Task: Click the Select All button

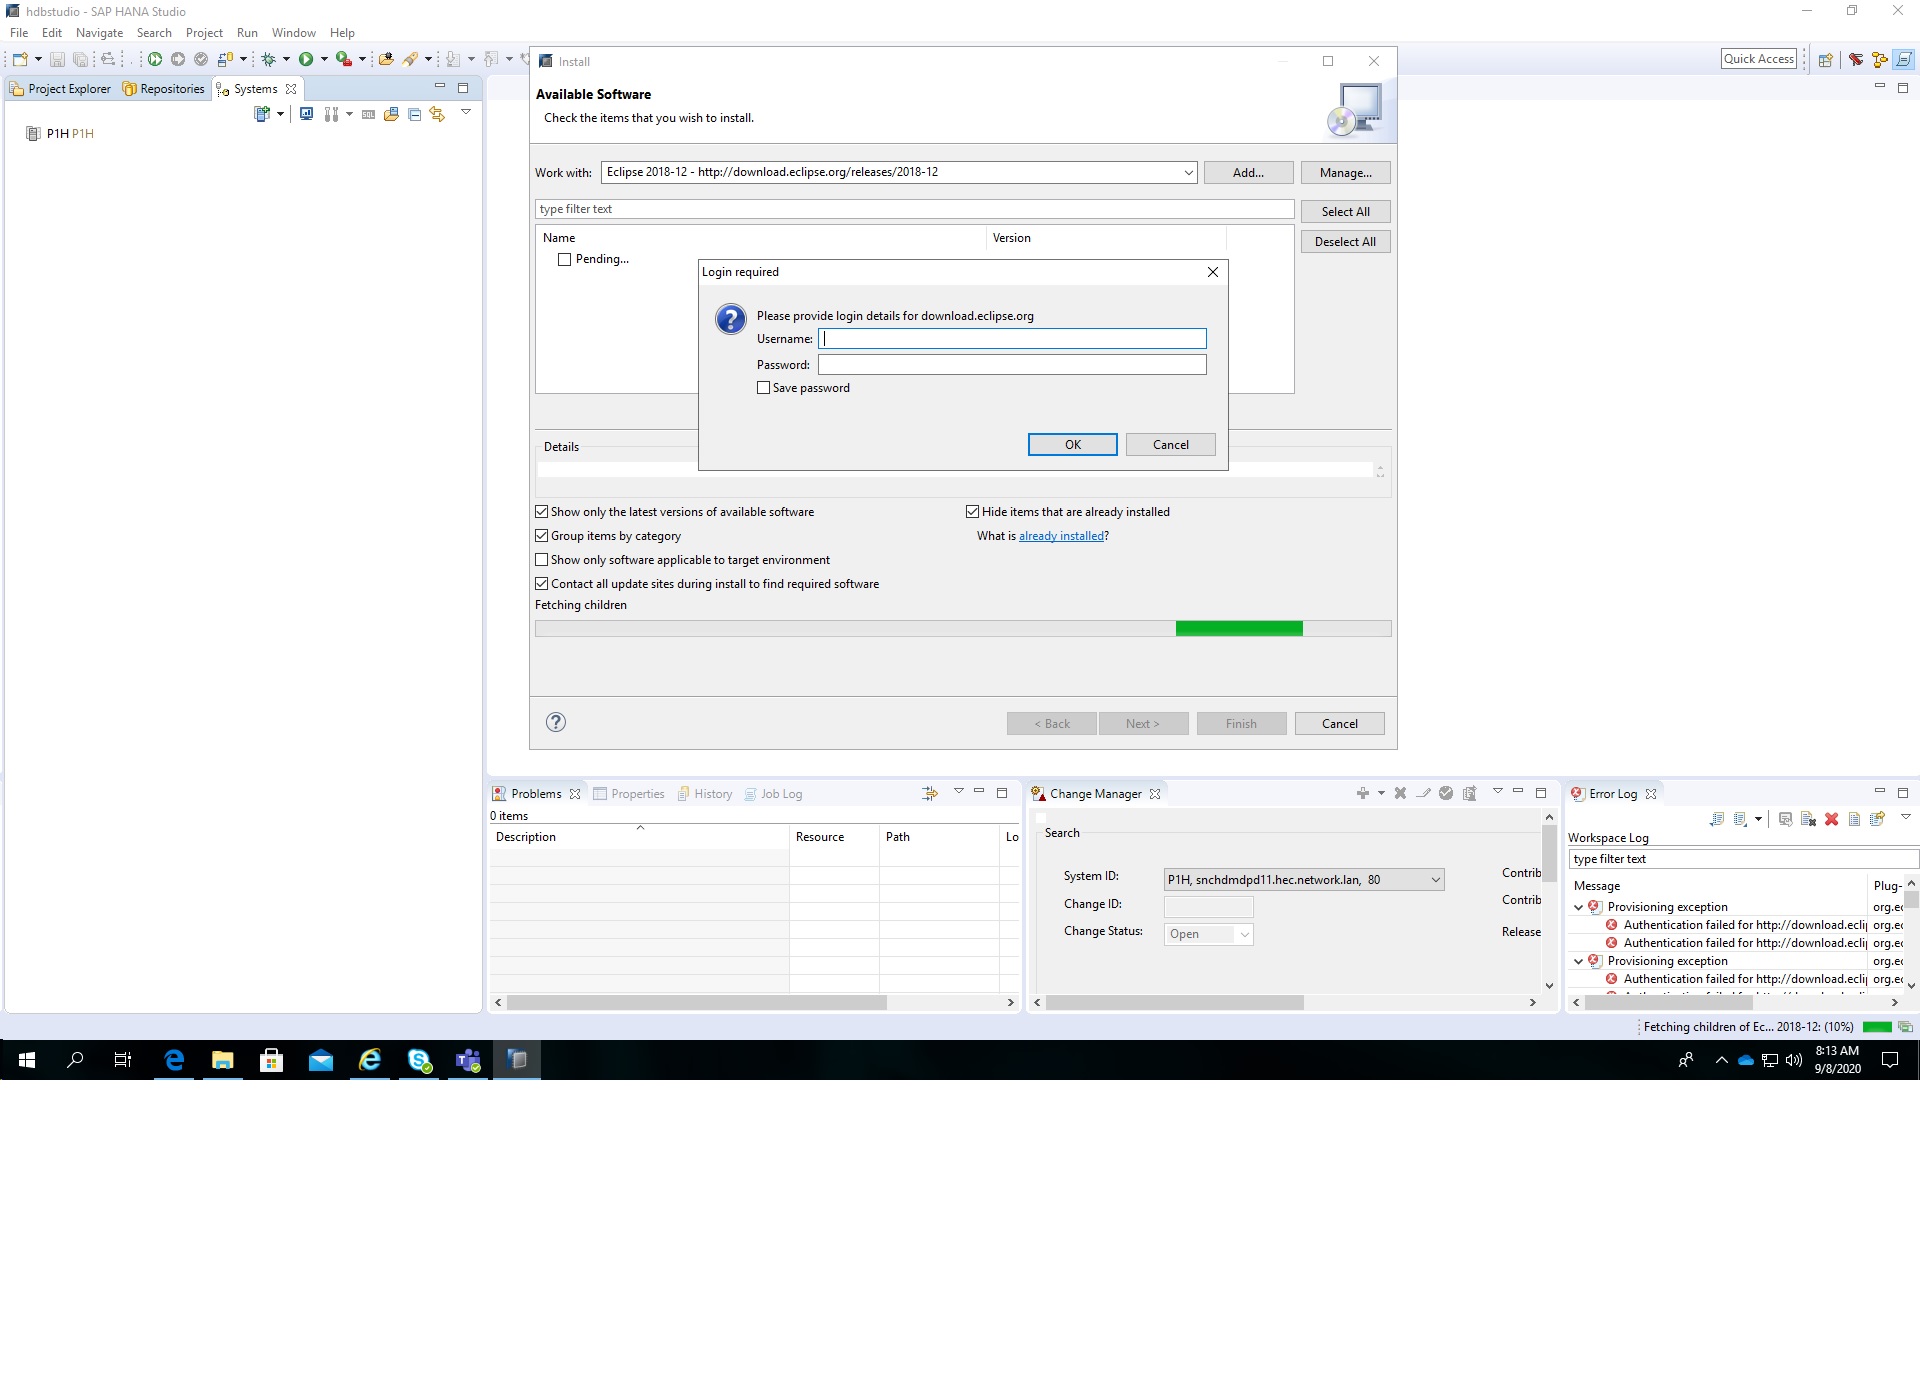Action: click(x=1345, y=211)
